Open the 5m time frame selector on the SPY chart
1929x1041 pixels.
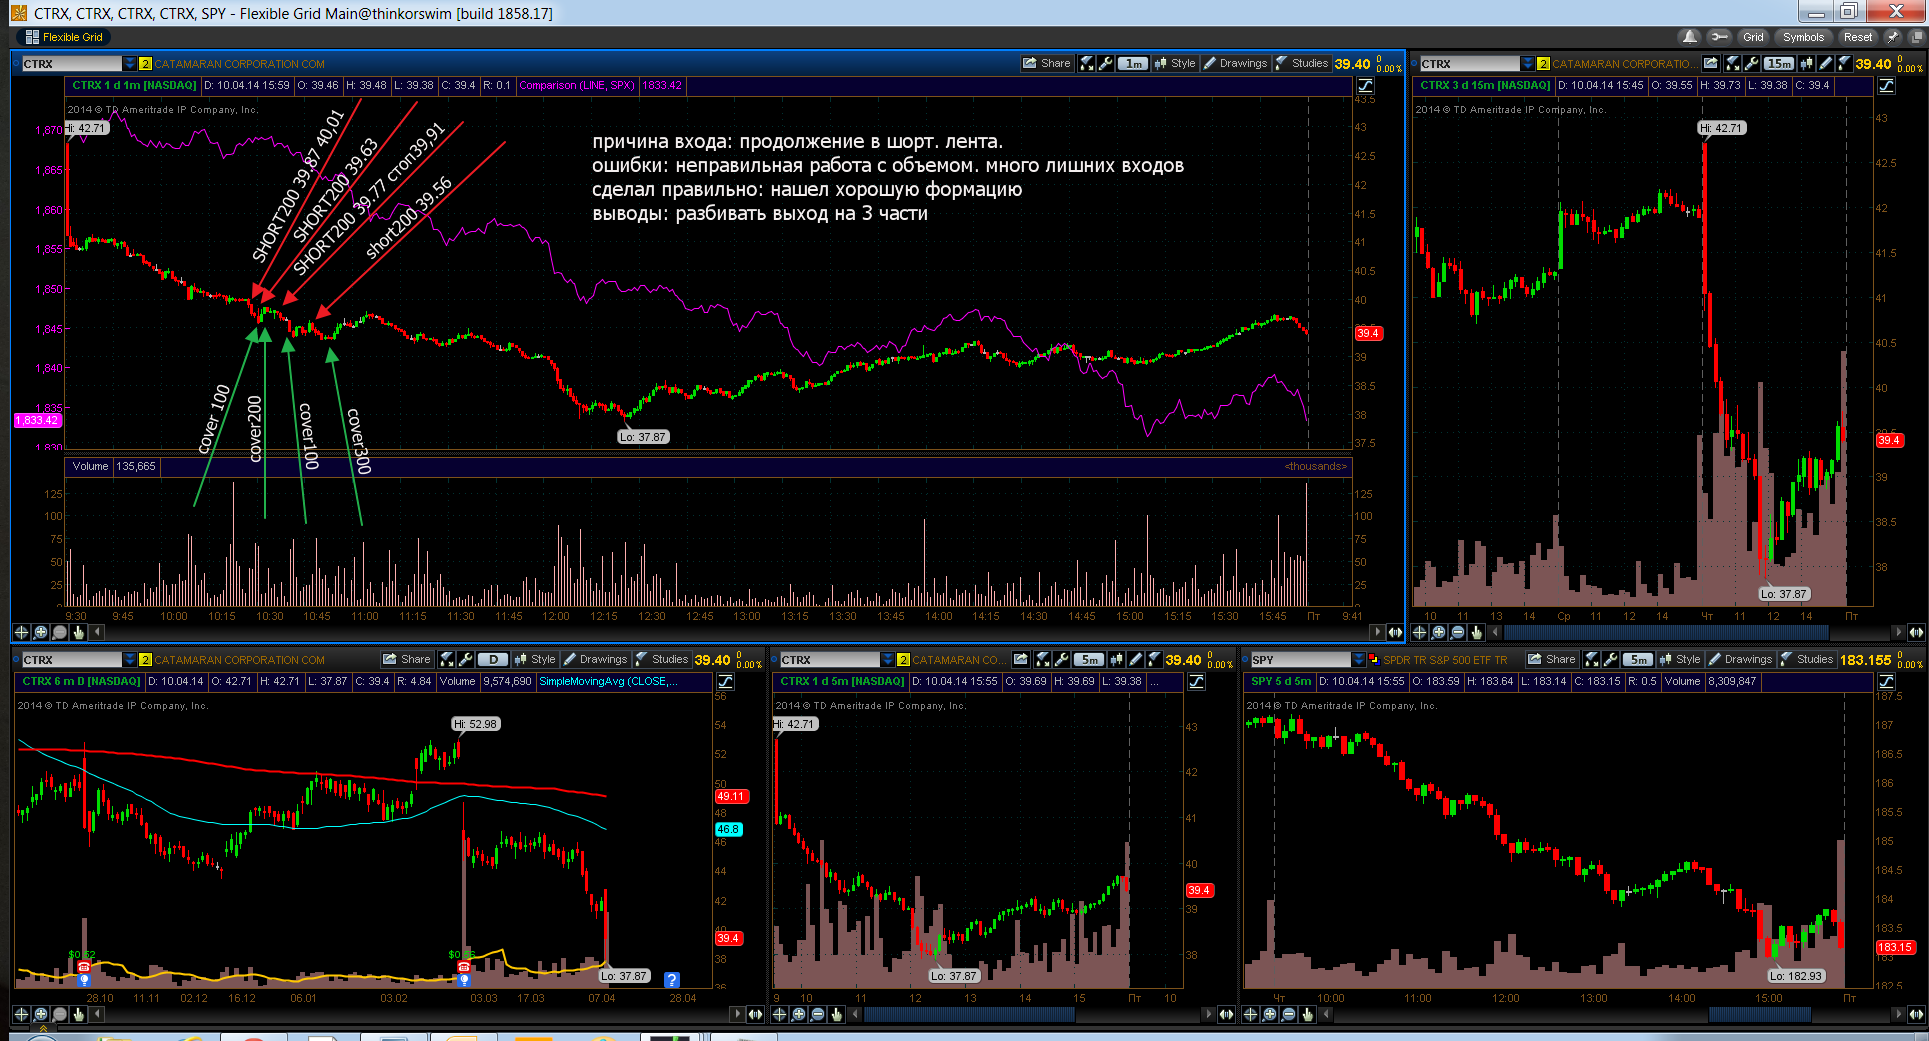coord(1638,659)
